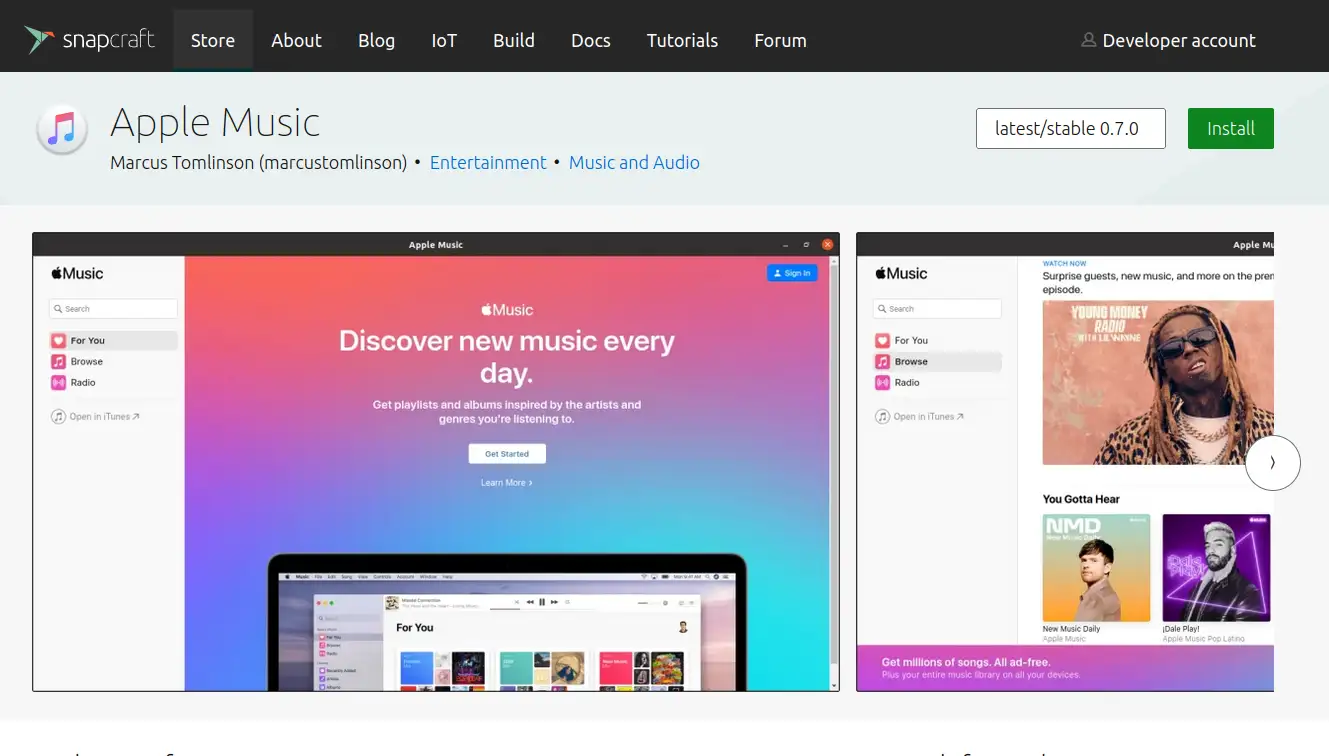Go to the Blog page
The image size is (1329, 756).
click(x=377, y=40)
